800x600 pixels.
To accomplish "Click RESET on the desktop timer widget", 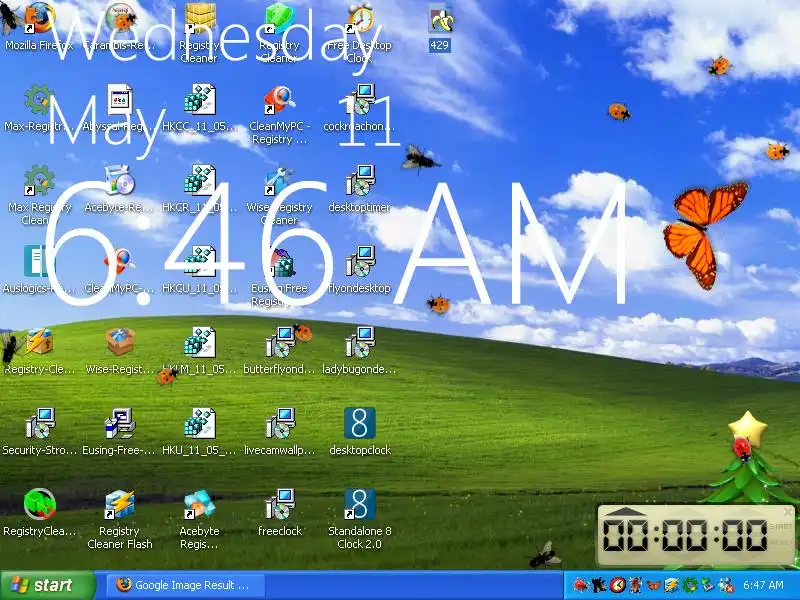I will [782, 542].
